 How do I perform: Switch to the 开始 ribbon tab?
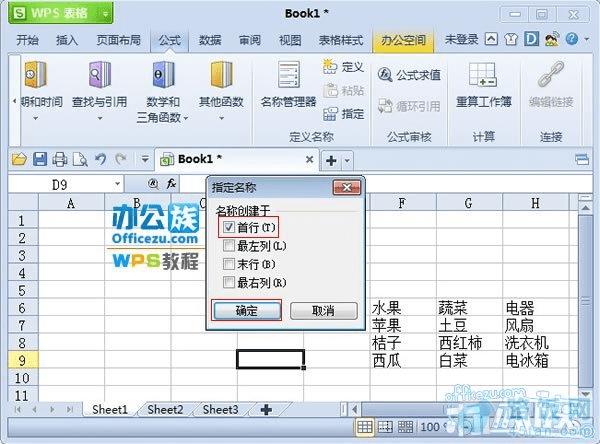(x=28, y=40)
